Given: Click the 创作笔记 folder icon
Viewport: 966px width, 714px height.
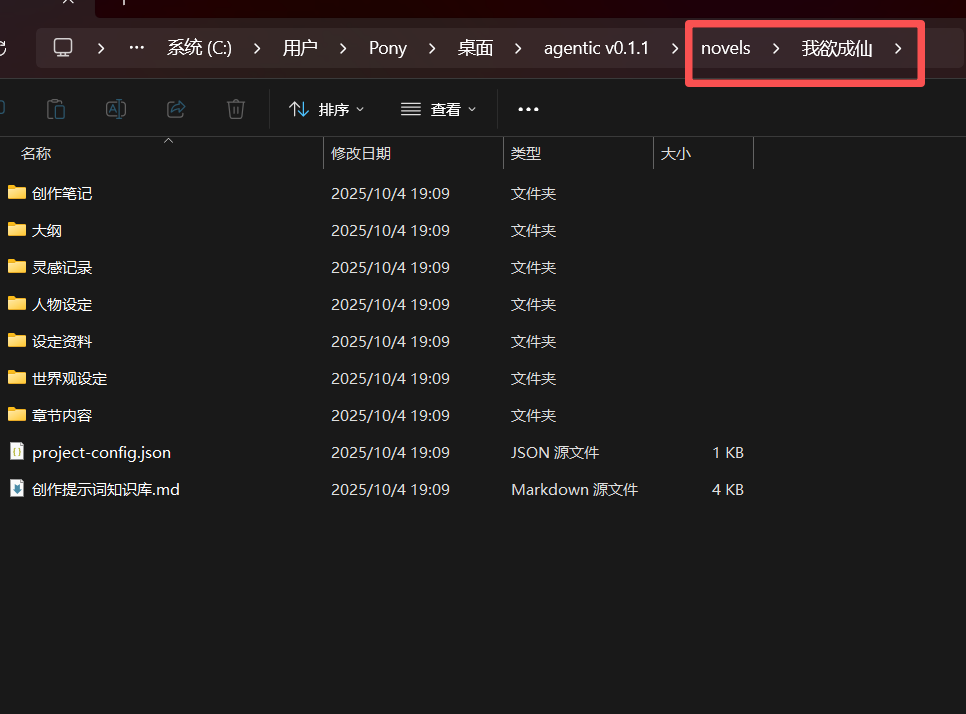Looking at the screenshot, I should point(17,193).
